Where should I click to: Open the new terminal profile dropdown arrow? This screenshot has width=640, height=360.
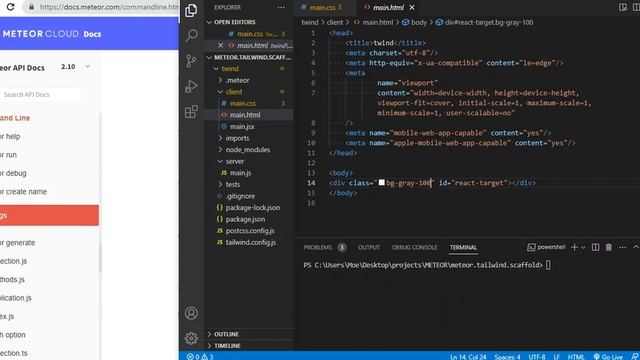point(583,247)
